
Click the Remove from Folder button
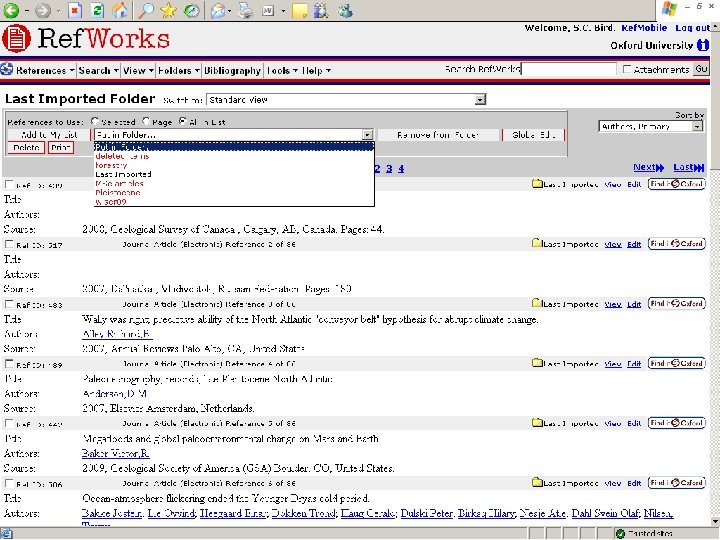[x=438, y=135]
